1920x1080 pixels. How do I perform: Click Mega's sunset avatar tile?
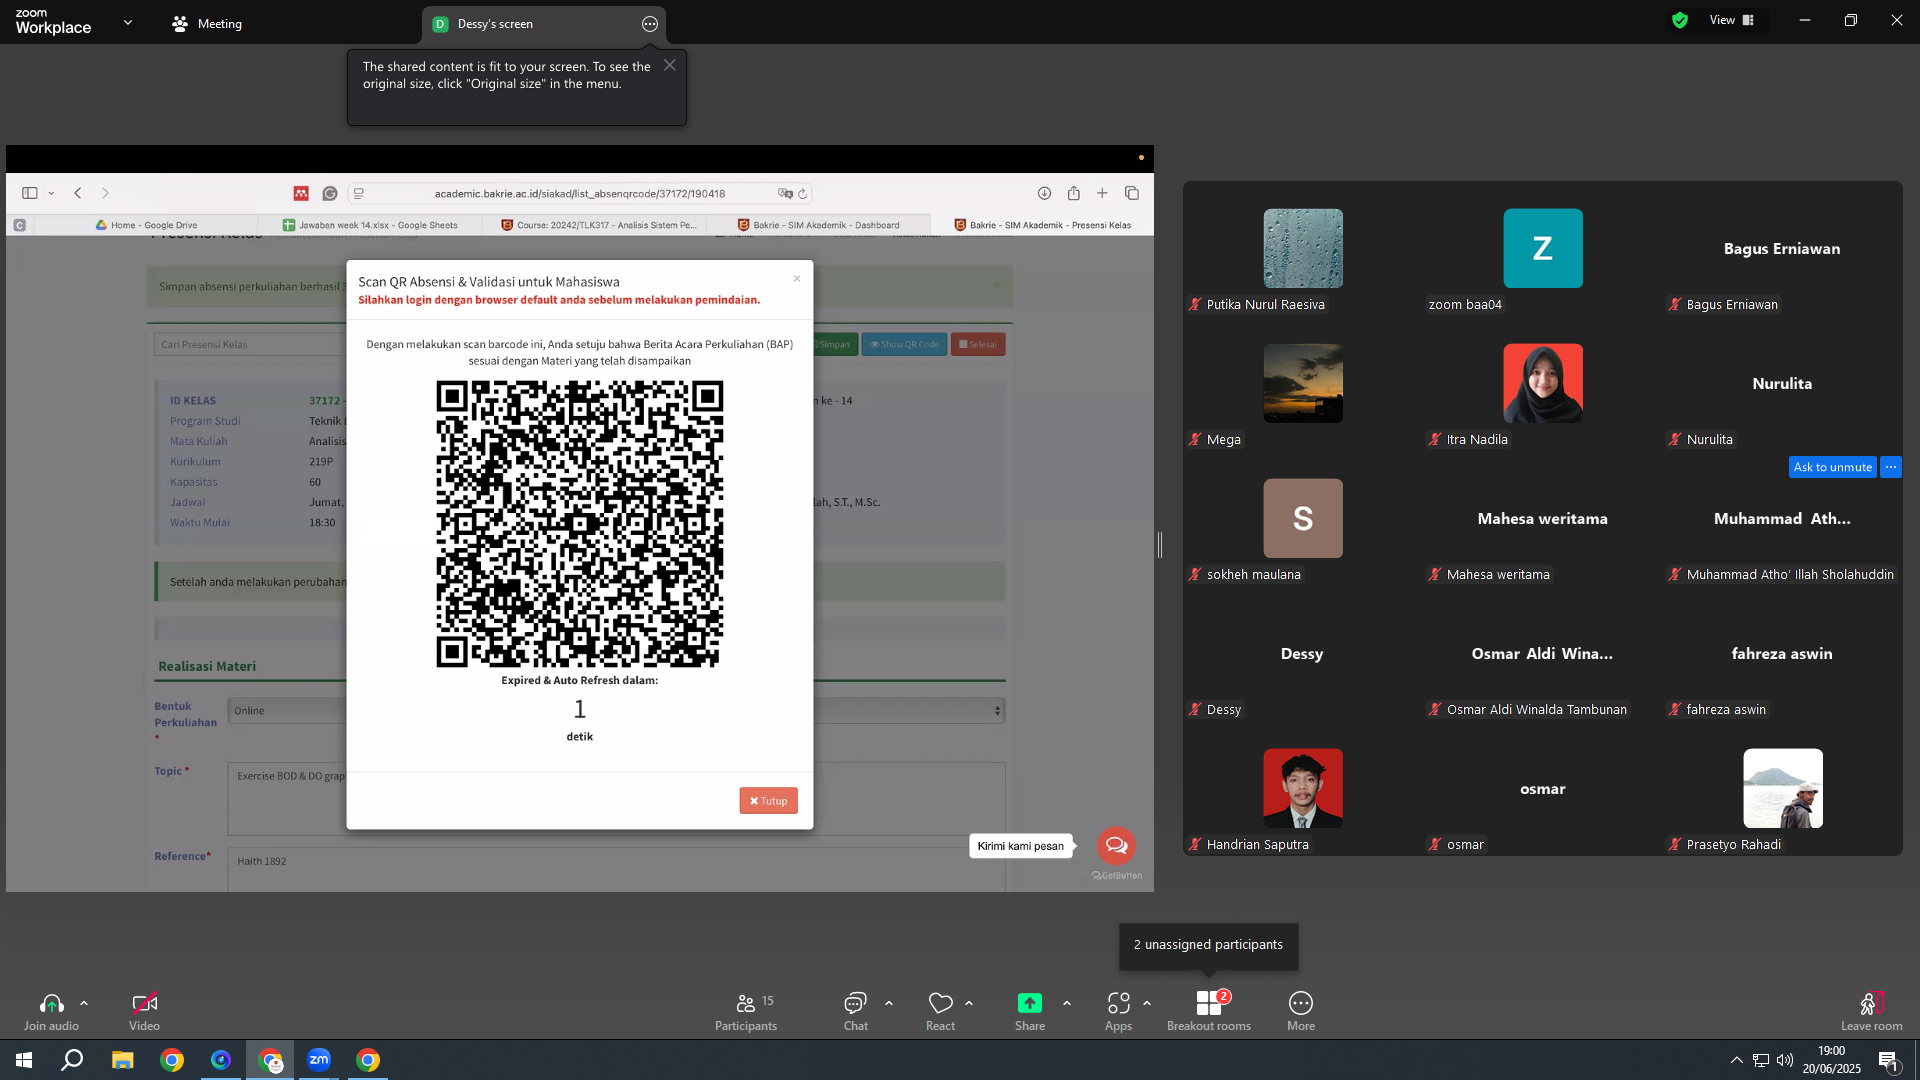tap(1303, 383)
